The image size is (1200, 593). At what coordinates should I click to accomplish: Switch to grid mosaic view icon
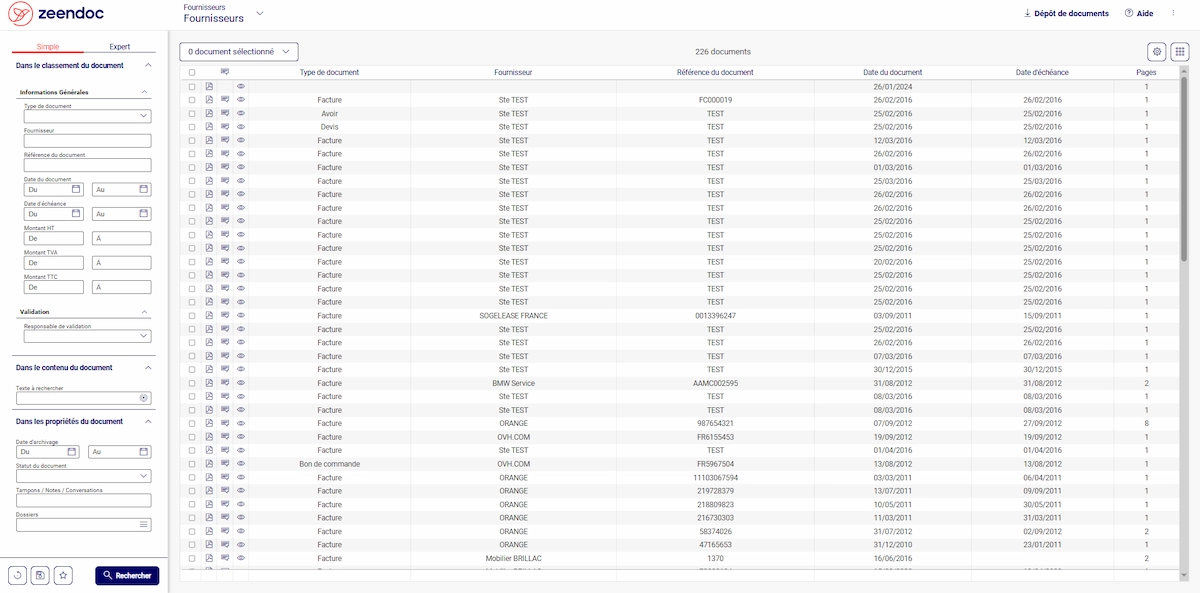(x=1179, y=51)
